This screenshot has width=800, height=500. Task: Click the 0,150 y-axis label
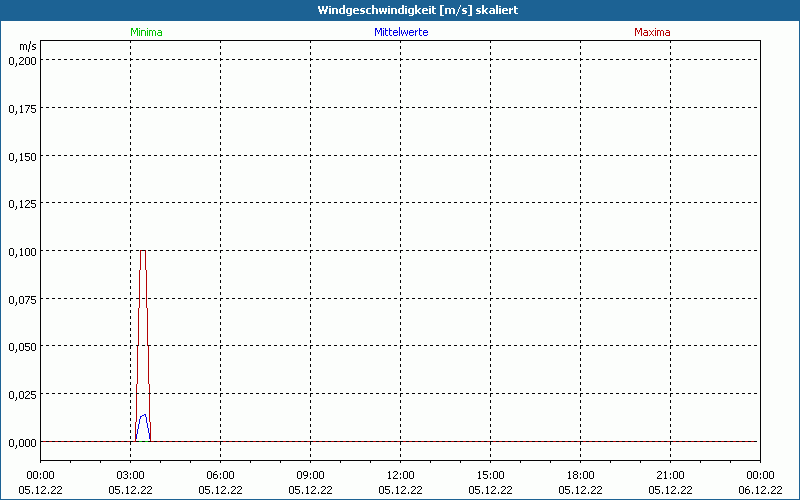coord(22,157)
